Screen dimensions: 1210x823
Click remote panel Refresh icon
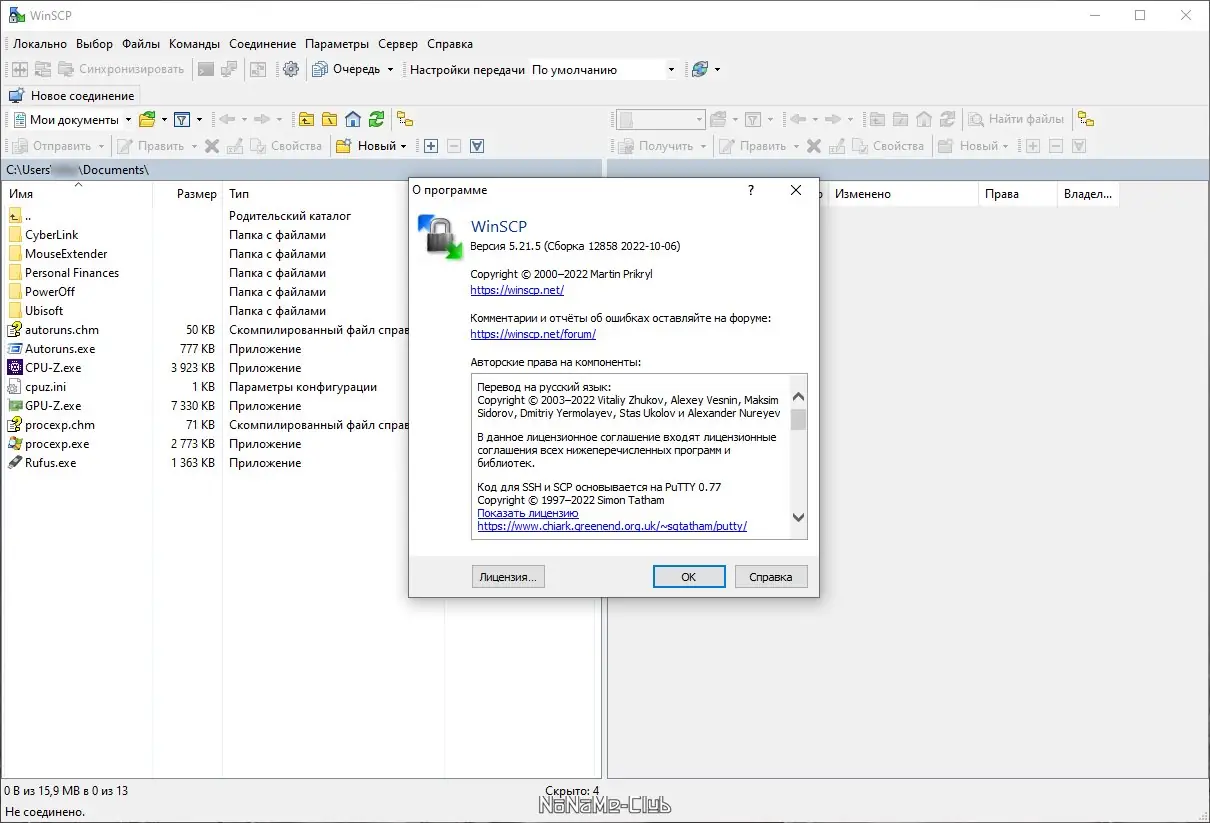947,119
